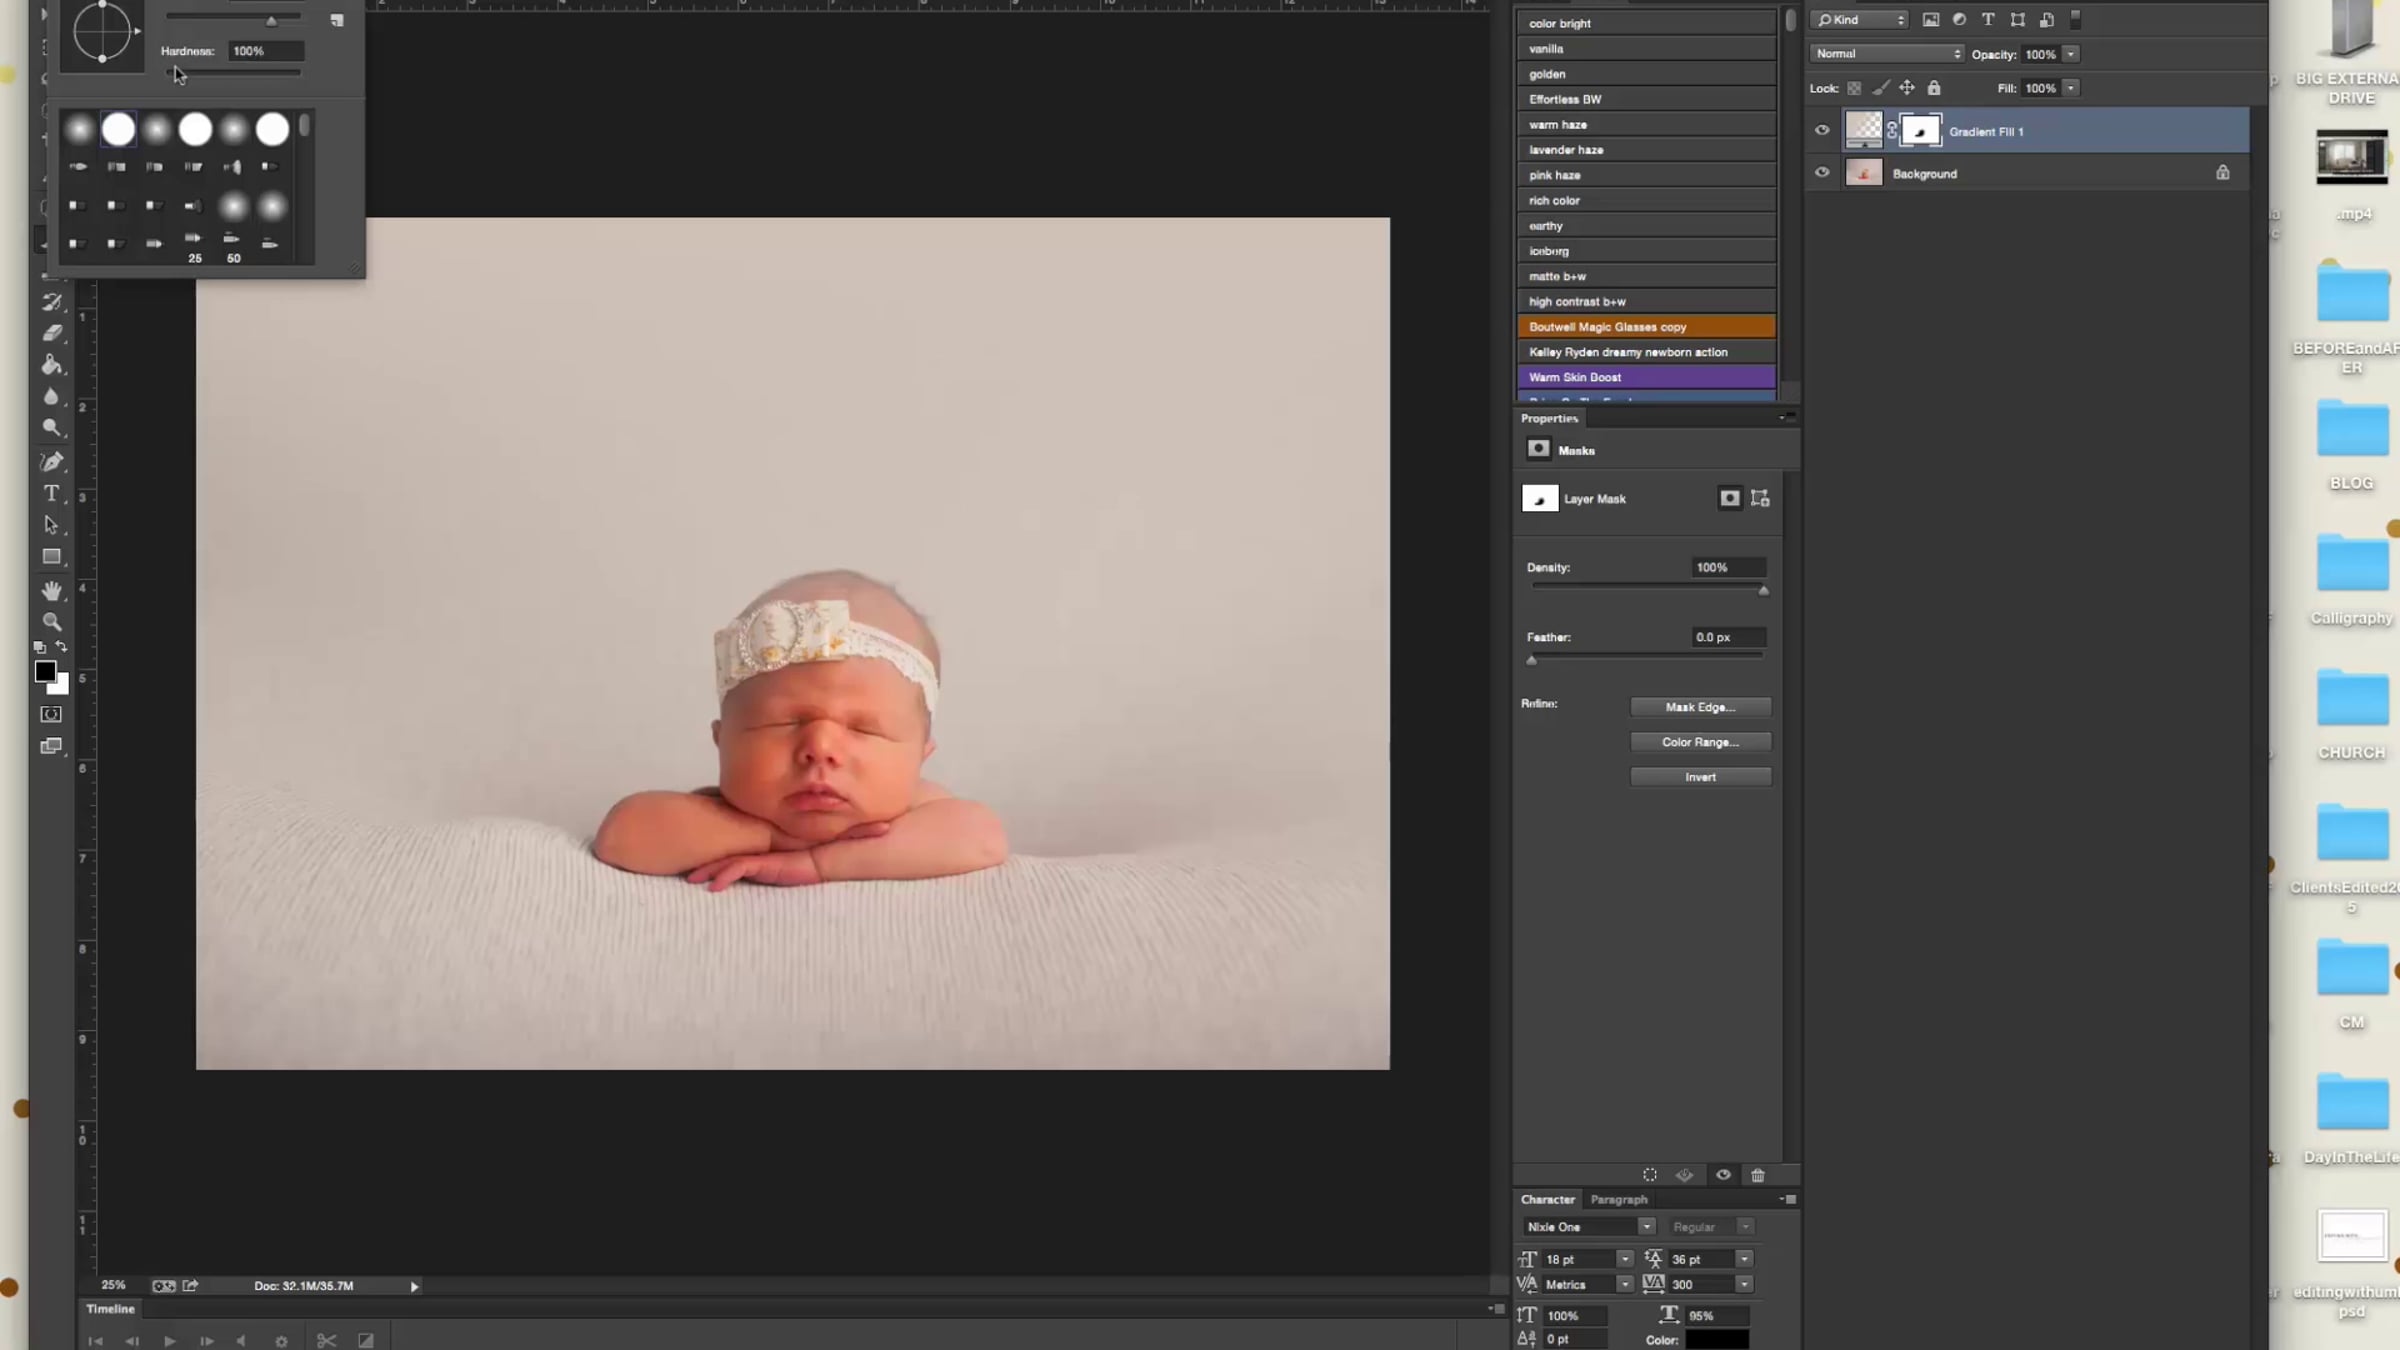Click the Invert button

click(x=1700, y=777)
